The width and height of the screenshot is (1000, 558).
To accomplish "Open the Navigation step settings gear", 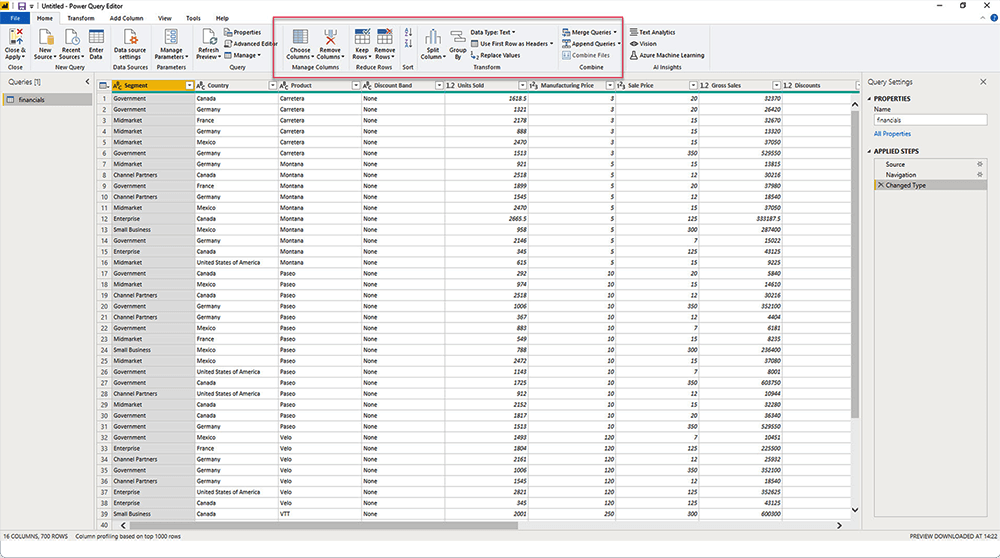I will coord(980,174).
